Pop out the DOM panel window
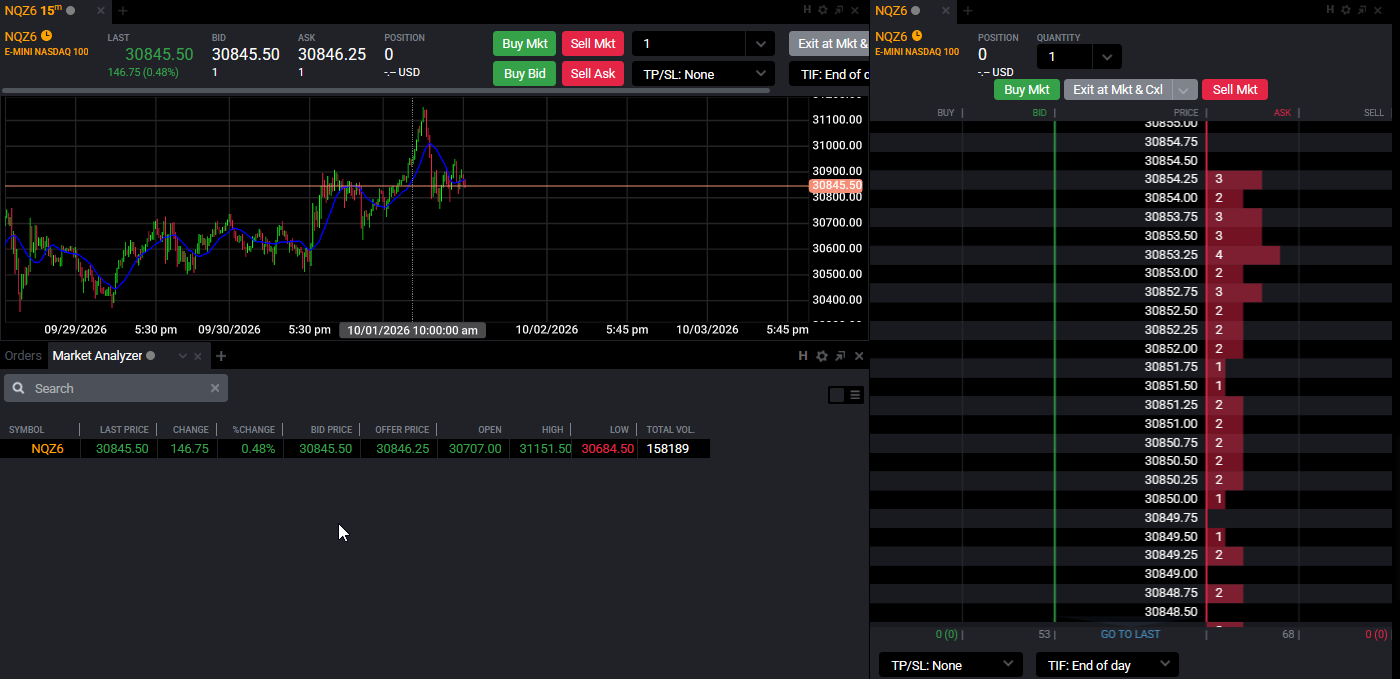 pyautogui.click(x=1363, y=10)
